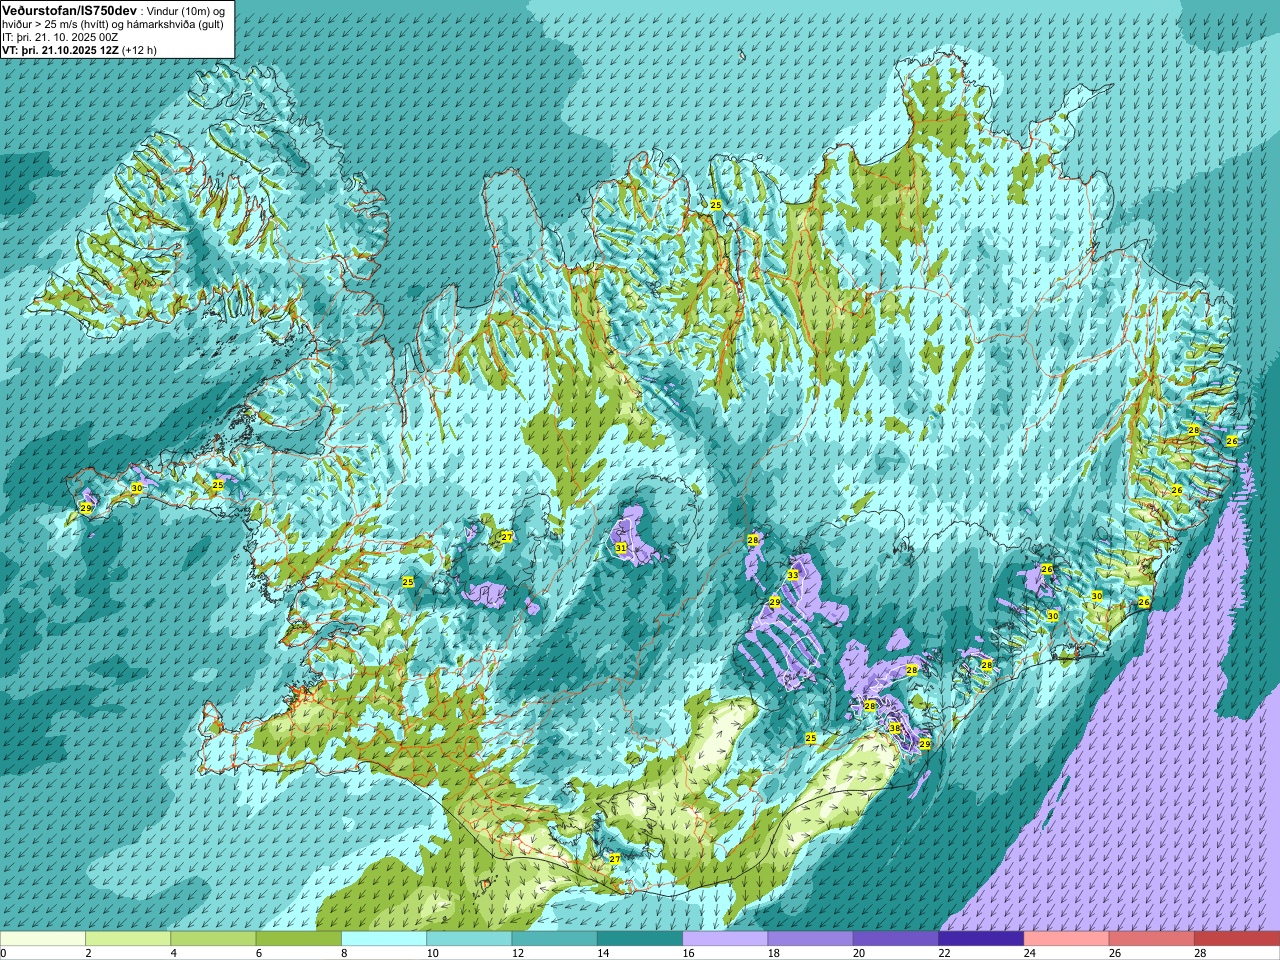This screenshot has height=960, width=1280.
Task: Click the 'VT: þri. 21.10.2025 12Z' valid time
Action: [x=59, y=49]
